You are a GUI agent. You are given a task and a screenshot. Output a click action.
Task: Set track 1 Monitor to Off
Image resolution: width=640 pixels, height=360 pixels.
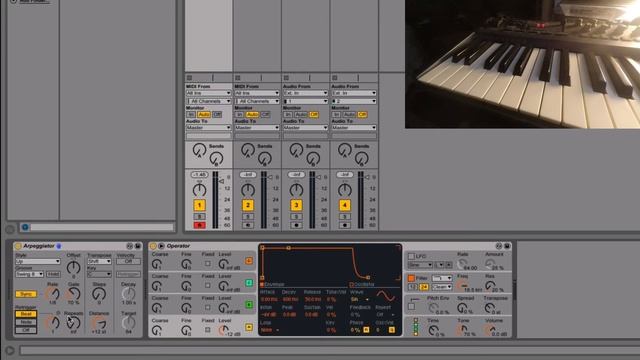tap(217, 115)
